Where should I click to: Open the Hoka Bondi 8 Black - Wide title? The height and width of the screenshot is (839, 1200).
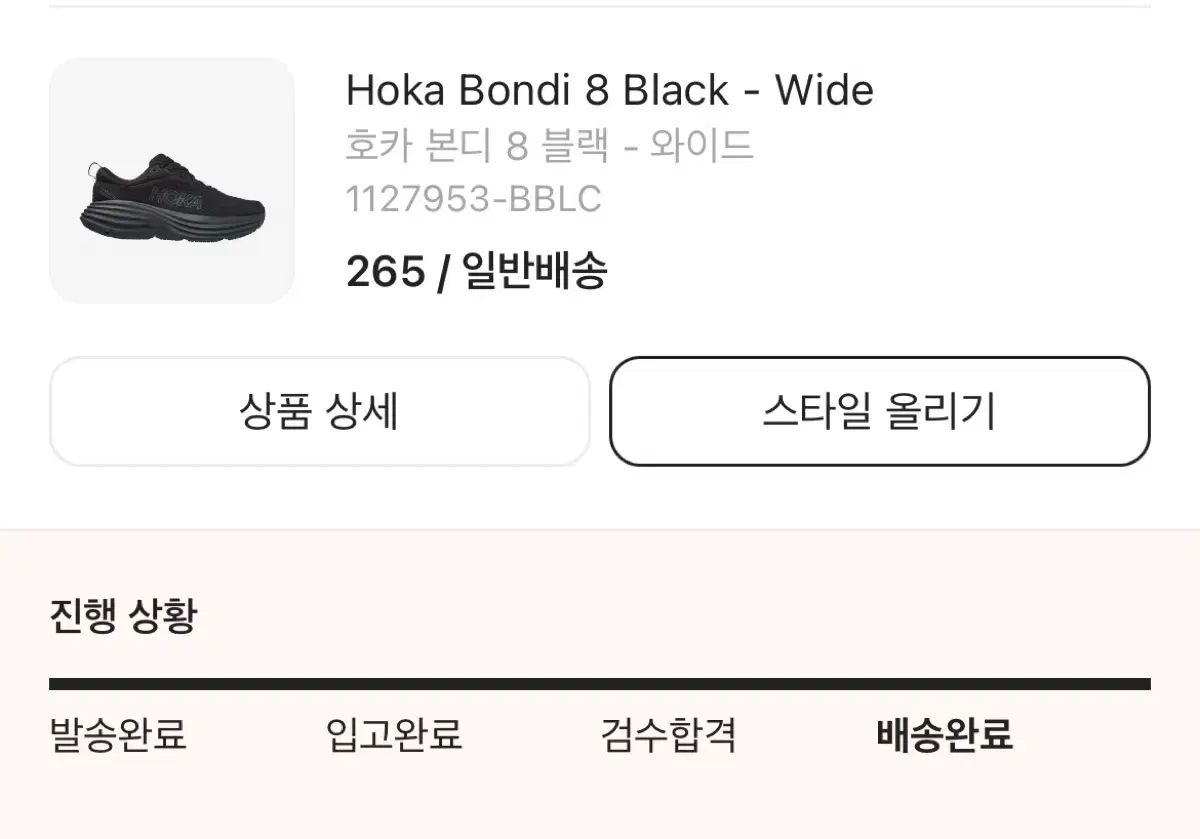pyautogui.click(x=609, y=91)
